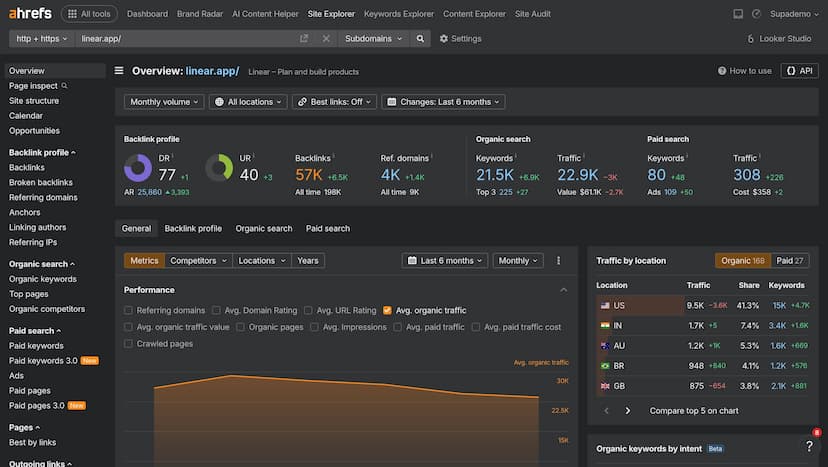Open the Monthly interval dropdown
The width and height of the screenshot is (828, 467).
tap(518, 260)
